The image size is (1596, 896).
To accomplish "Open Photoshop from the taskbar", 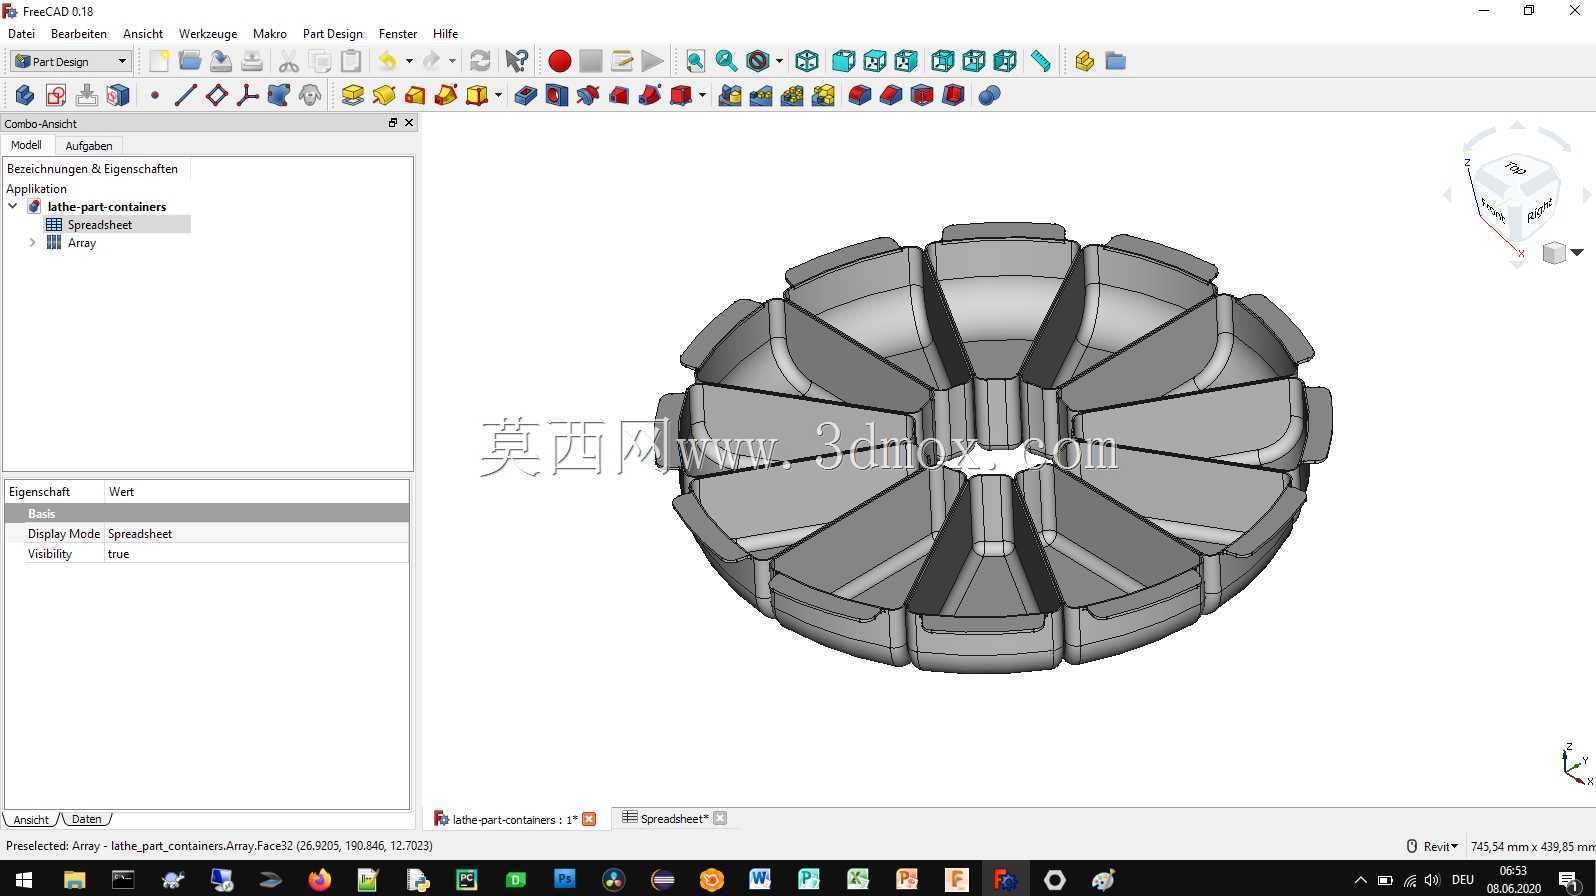I will click(x=565, y=880).
